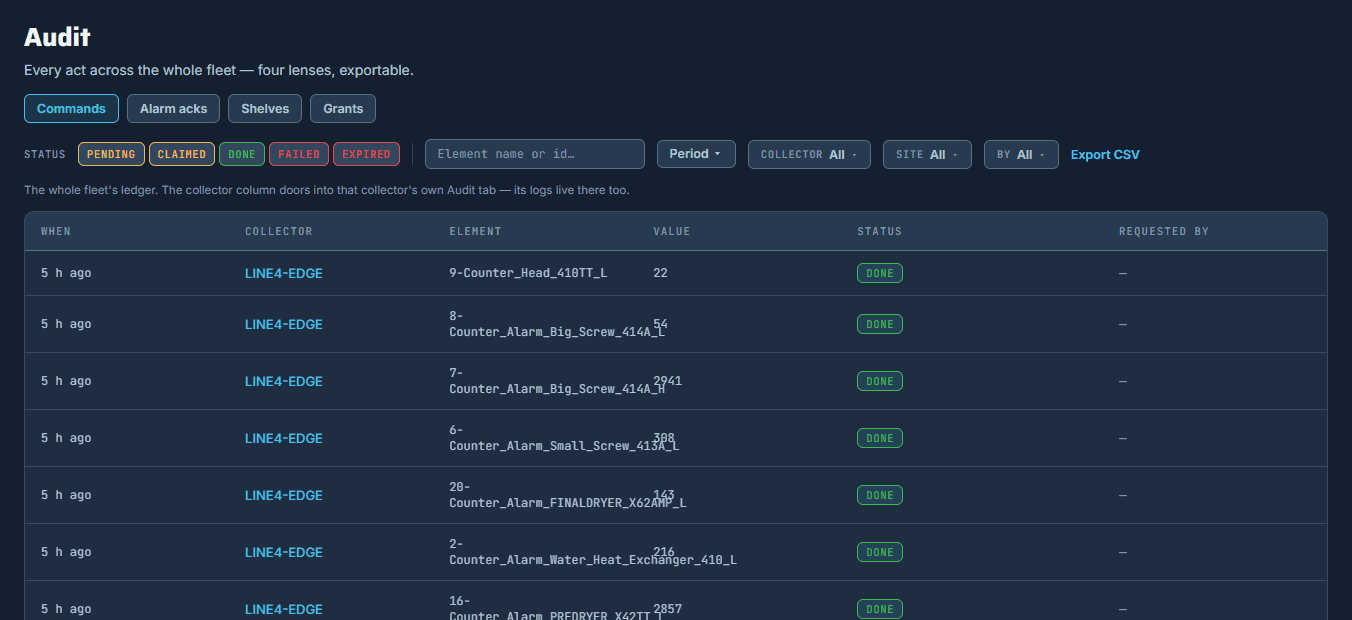Select element 9-Counter_Head_410TT_L

[528, 273]
